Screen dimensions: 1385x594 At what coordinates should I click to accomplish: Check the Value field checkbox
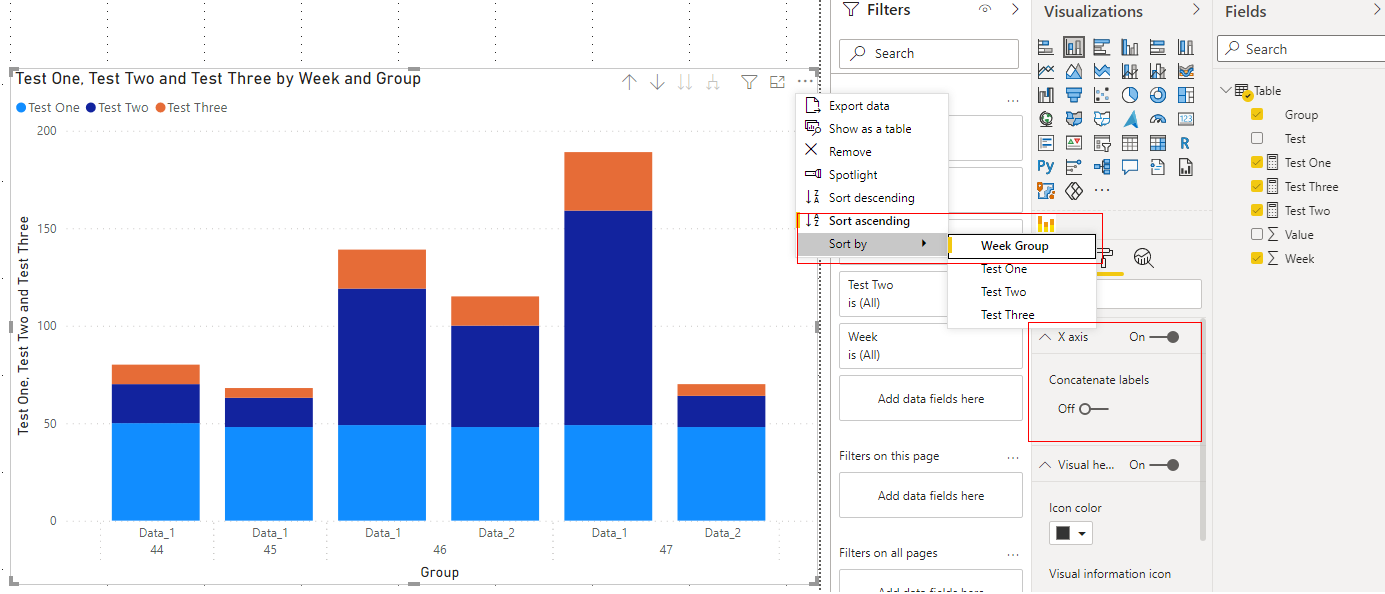1257,235
